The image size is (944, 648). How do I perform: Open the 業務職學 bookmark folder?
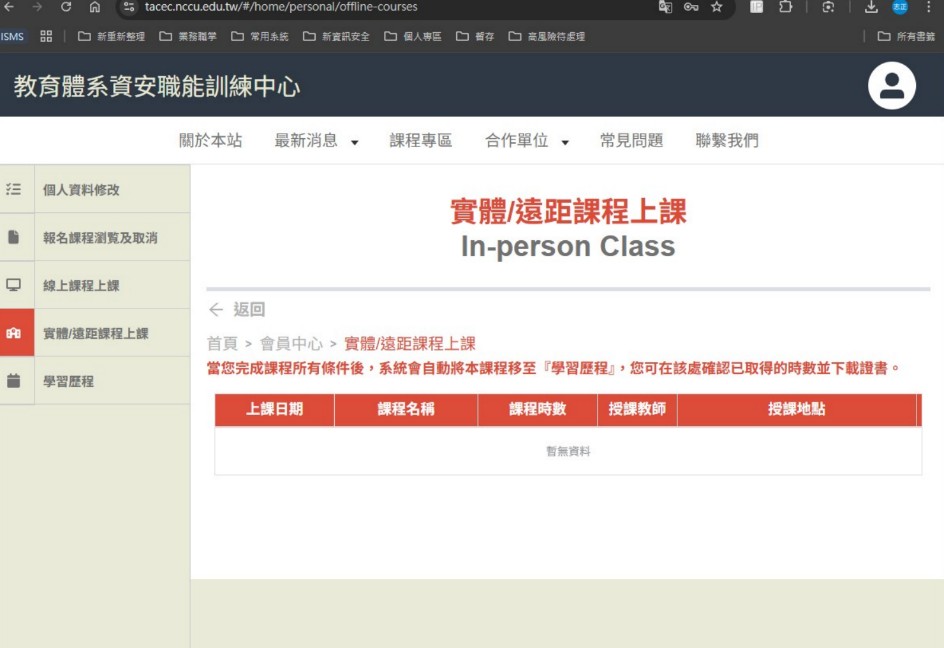pos(188,36)
